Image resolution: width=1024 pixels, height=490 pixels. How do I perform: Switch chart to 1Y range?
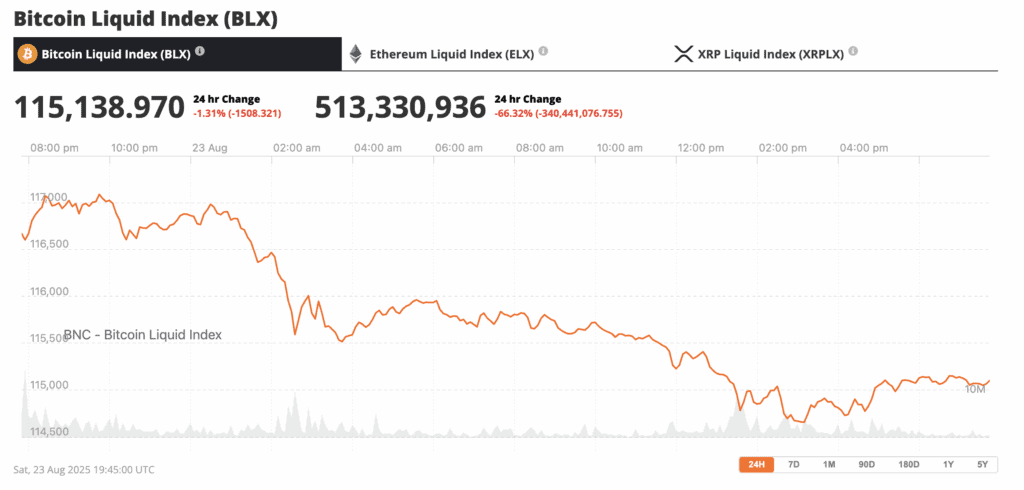(947, 464)
